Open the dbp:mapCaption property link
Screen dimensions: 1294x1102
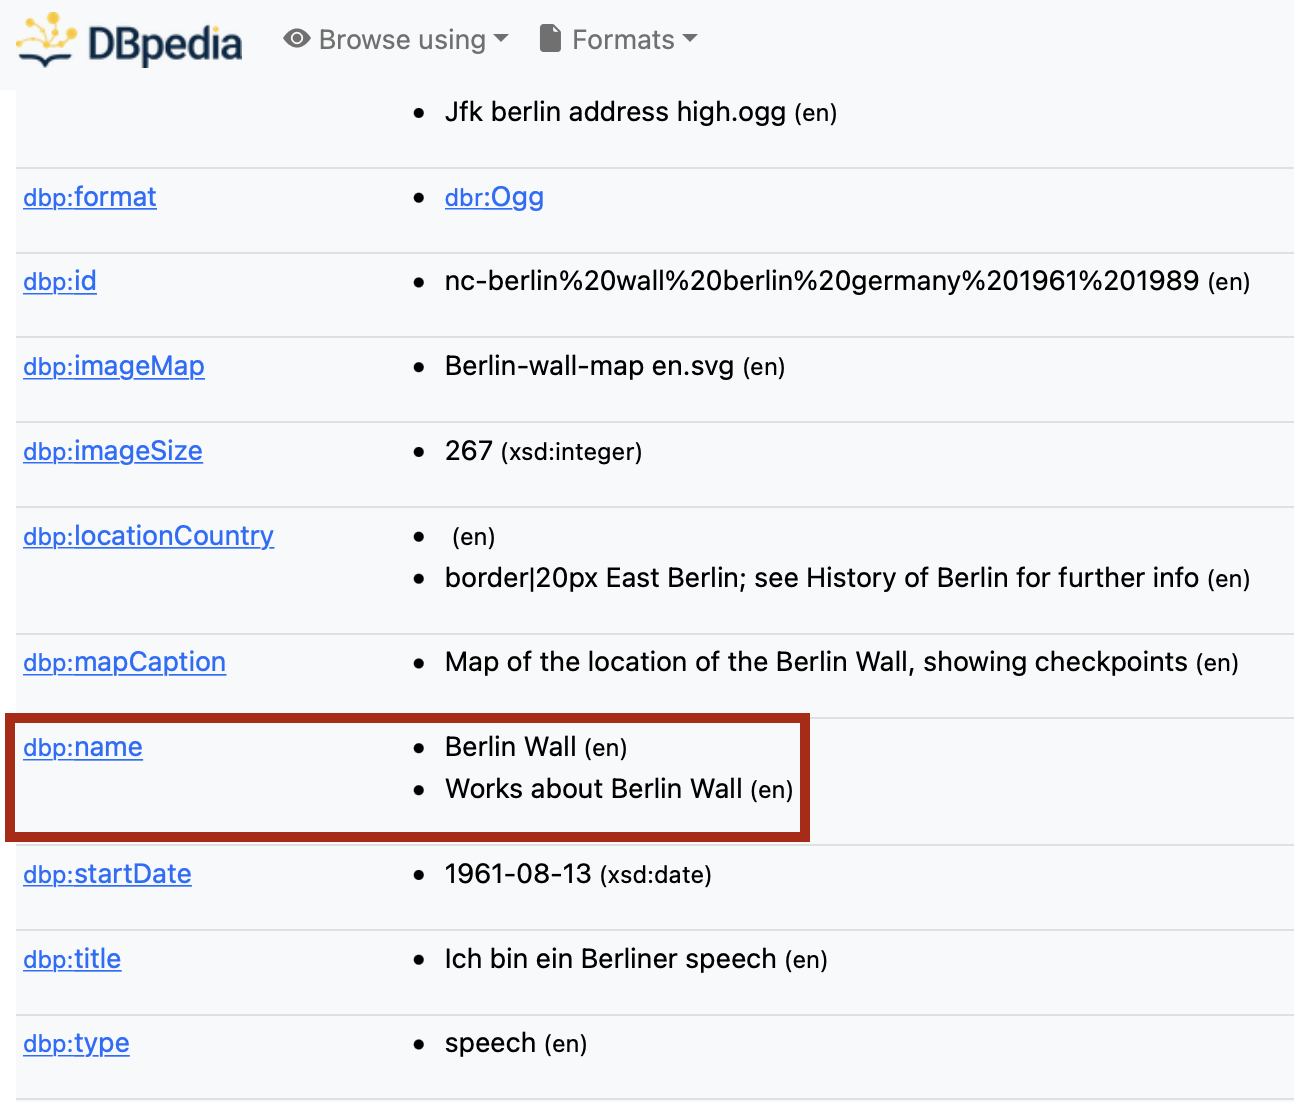pyautogui.click(x=124, y=662)
